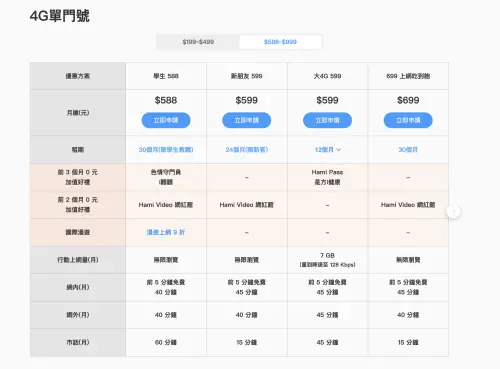This screenshot has width=500, height=369.
Task: Click the $588 price text
Action: point(166,100)
